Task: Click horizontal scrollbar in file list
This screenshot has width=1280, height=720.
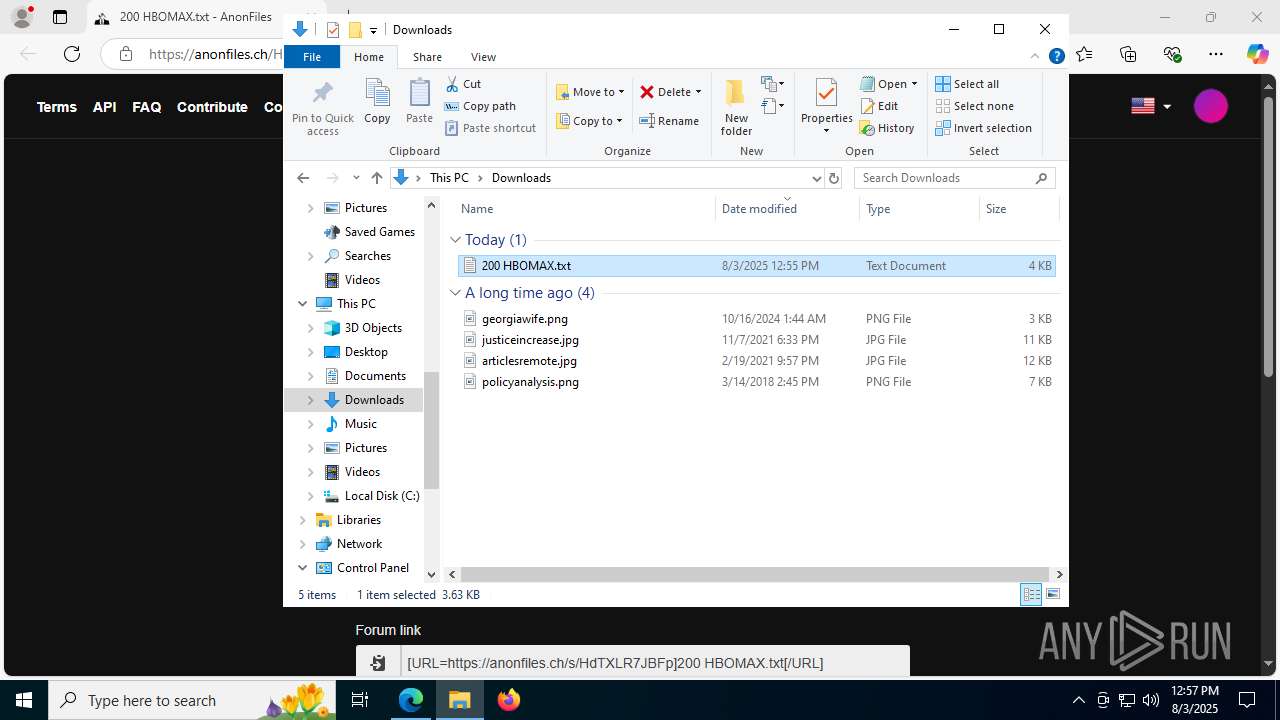Action: [755, 575]
